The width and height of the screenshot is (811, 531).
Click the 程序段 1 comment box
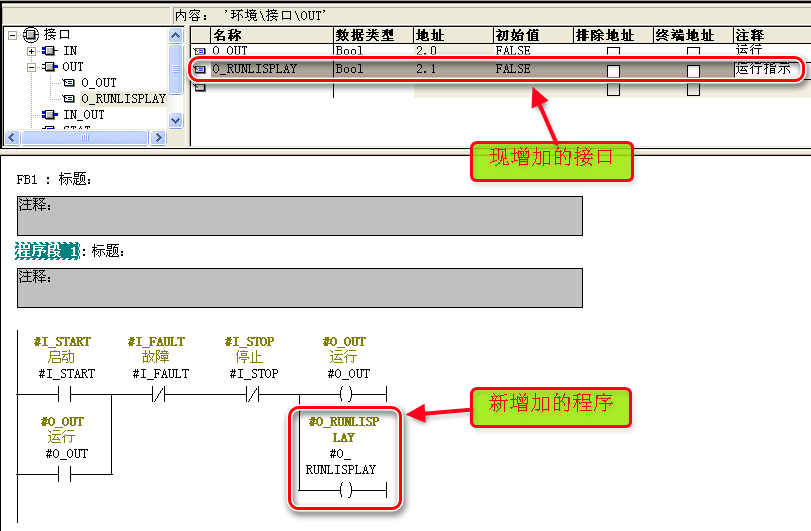point(300,288)
